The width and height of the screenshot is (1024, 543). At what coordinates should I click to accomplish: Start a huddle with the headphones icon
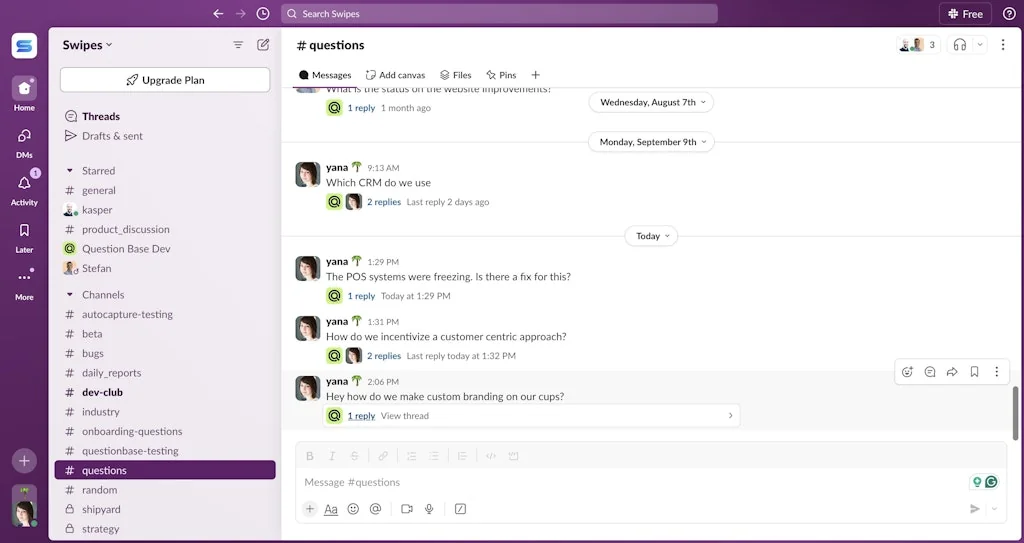[x=959, y=45]
